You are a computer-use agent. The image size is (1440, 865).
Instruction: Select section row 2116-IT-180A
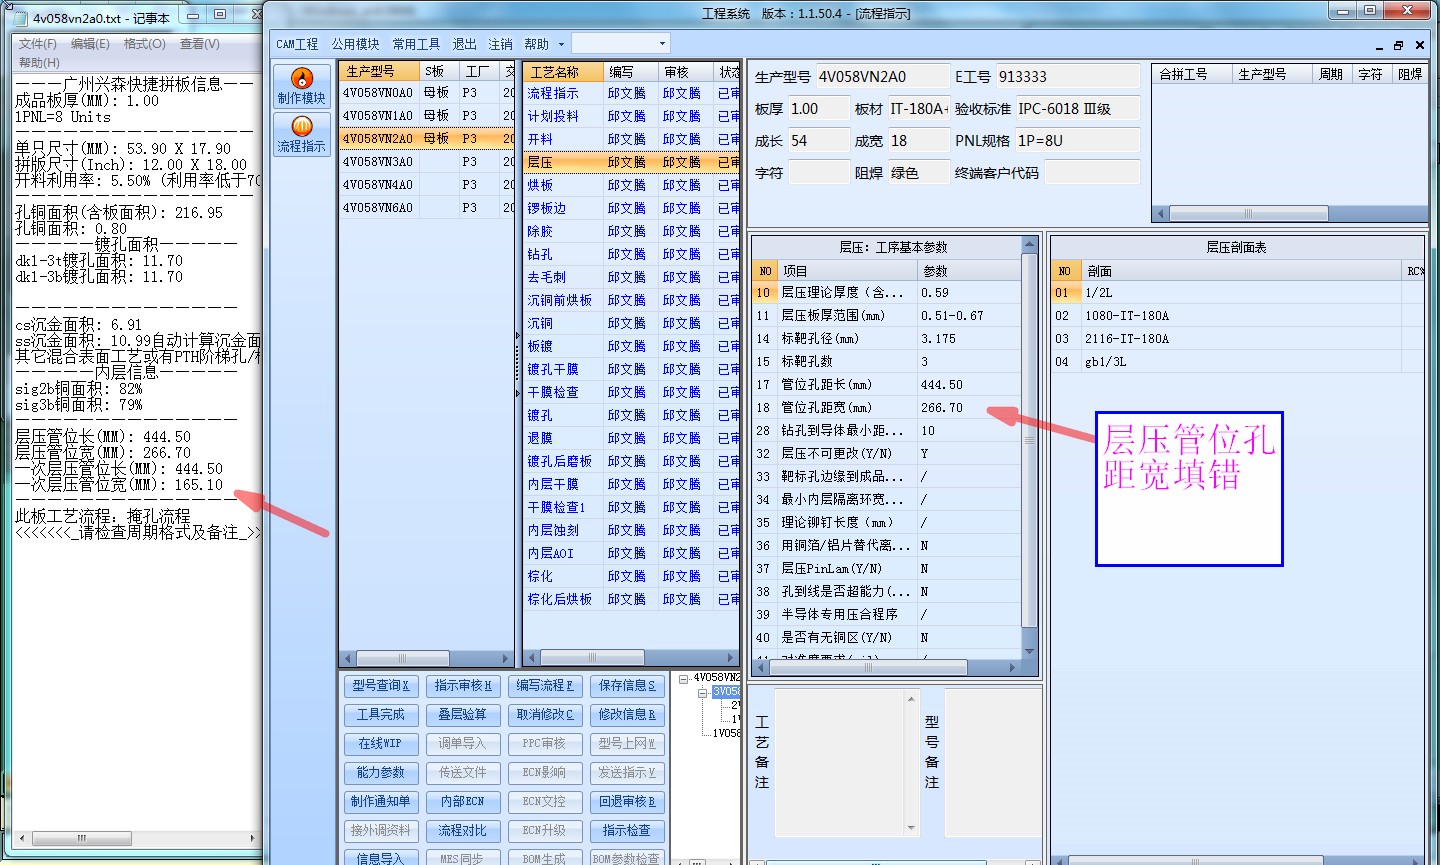point(1238,339)
